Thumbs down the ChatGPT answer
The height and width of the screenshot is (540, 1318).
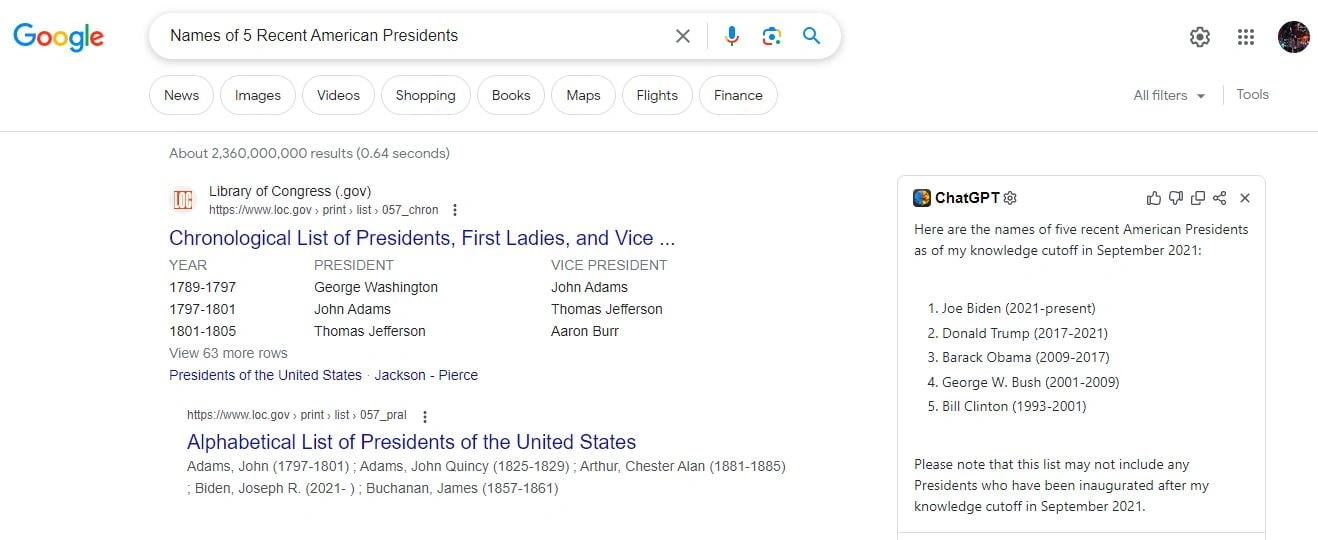click(1176, 198)
